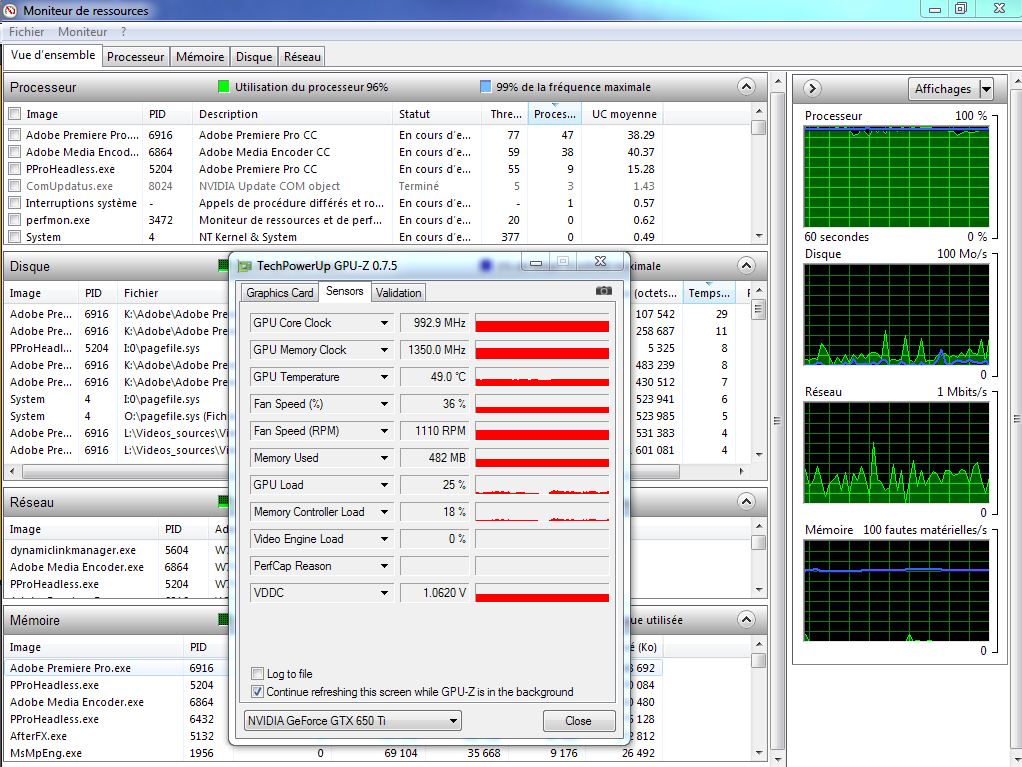Open the GPU Memory Clock sensor dropdown
This screenshot has width=1022, height=767.
coord(385,350)
